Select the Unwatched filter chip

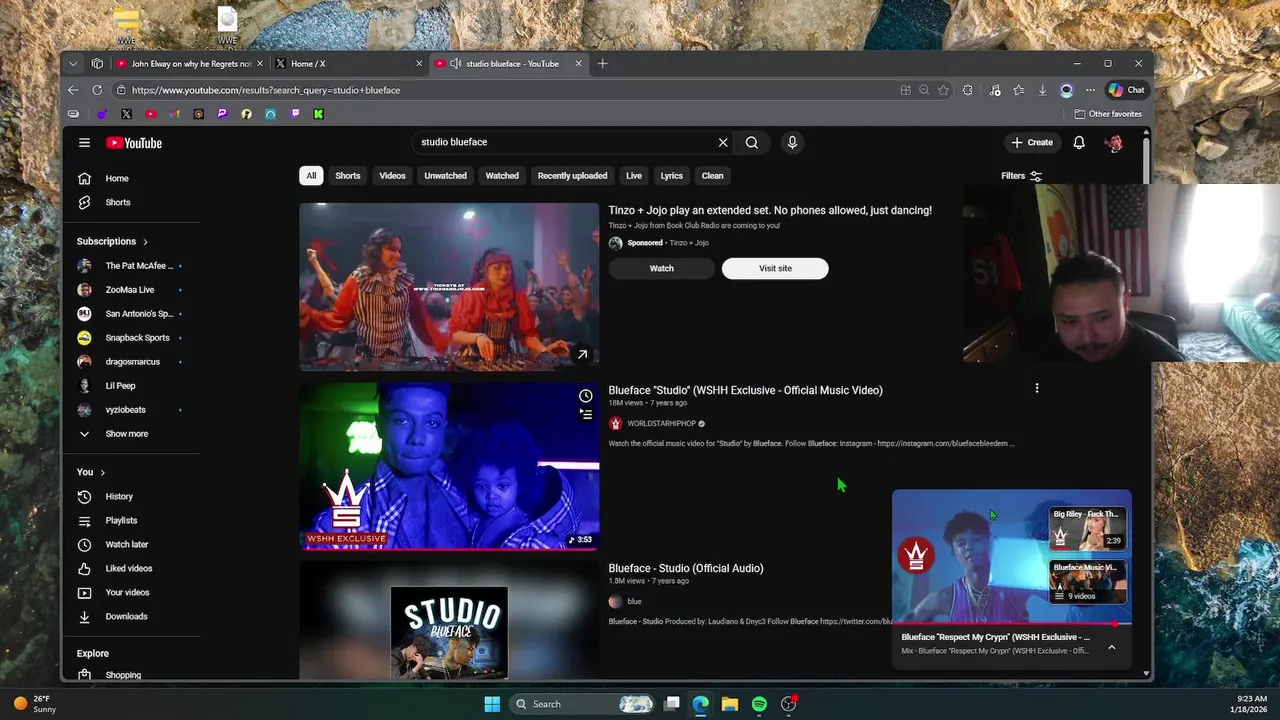click(x=445, y=176)
